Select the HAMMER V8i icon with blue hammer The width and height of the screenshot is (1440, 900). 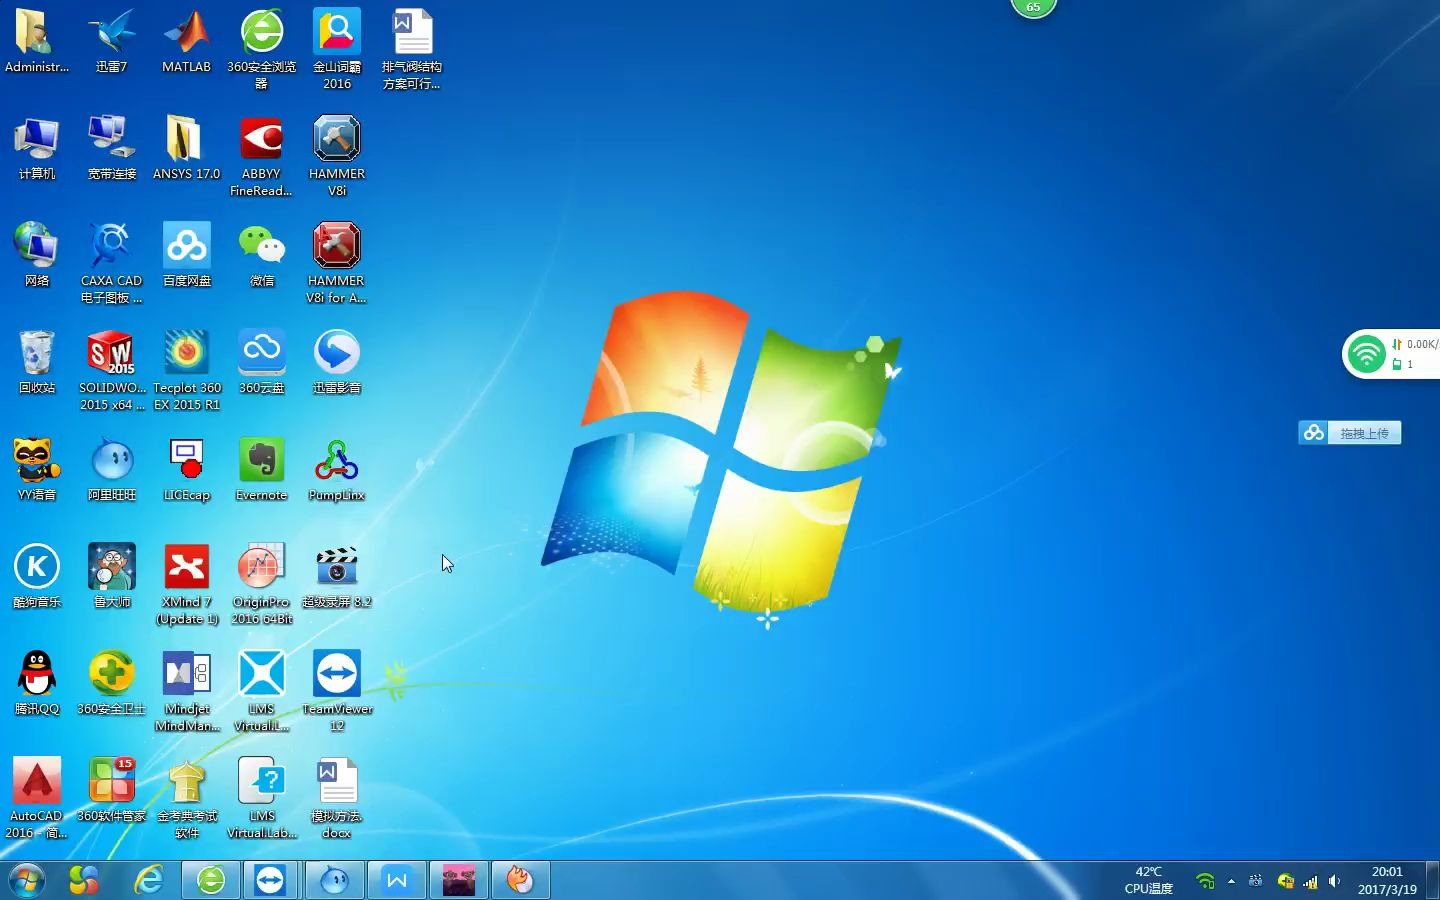tap(337, 156)
